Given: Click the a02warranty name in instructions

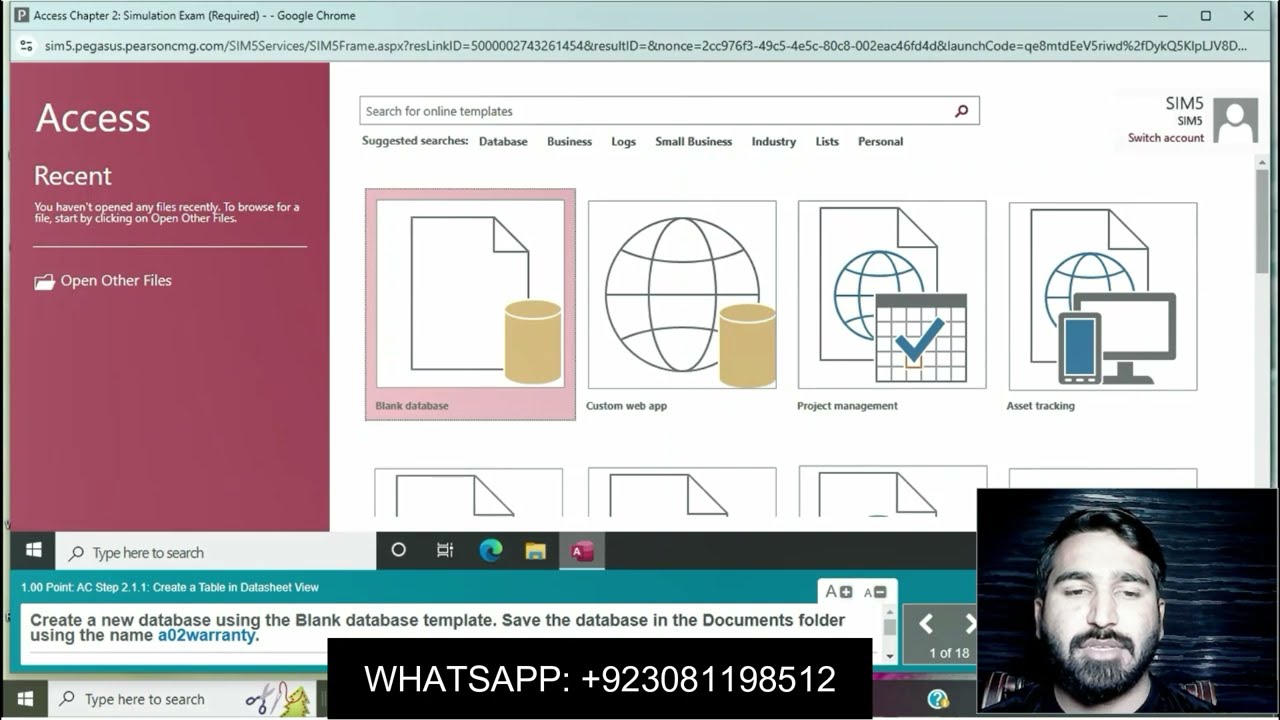Looking at the screenshot, I should [206, 636].
